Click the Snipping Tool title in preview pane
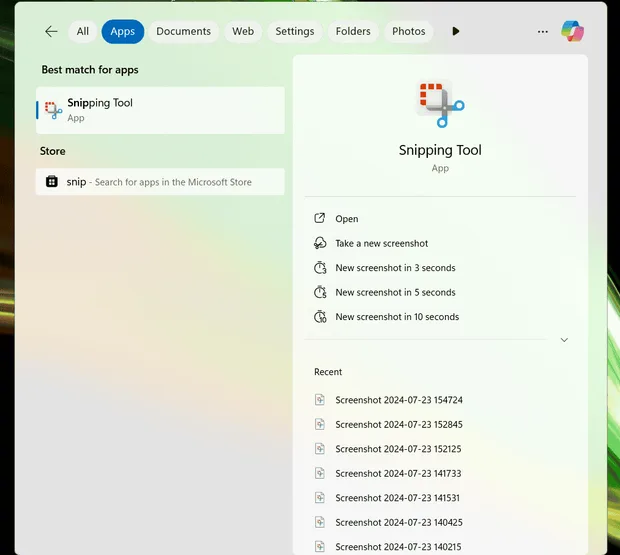This screenshot has height=555, width=620. pyautogui.click(x=440, y=150)
